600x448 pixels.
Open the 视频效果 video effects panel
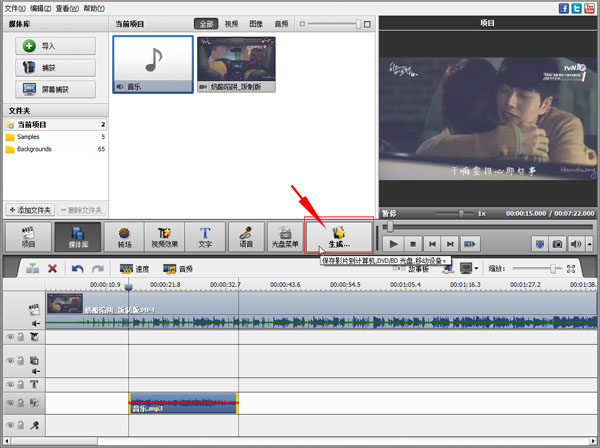tap(164, 236)
